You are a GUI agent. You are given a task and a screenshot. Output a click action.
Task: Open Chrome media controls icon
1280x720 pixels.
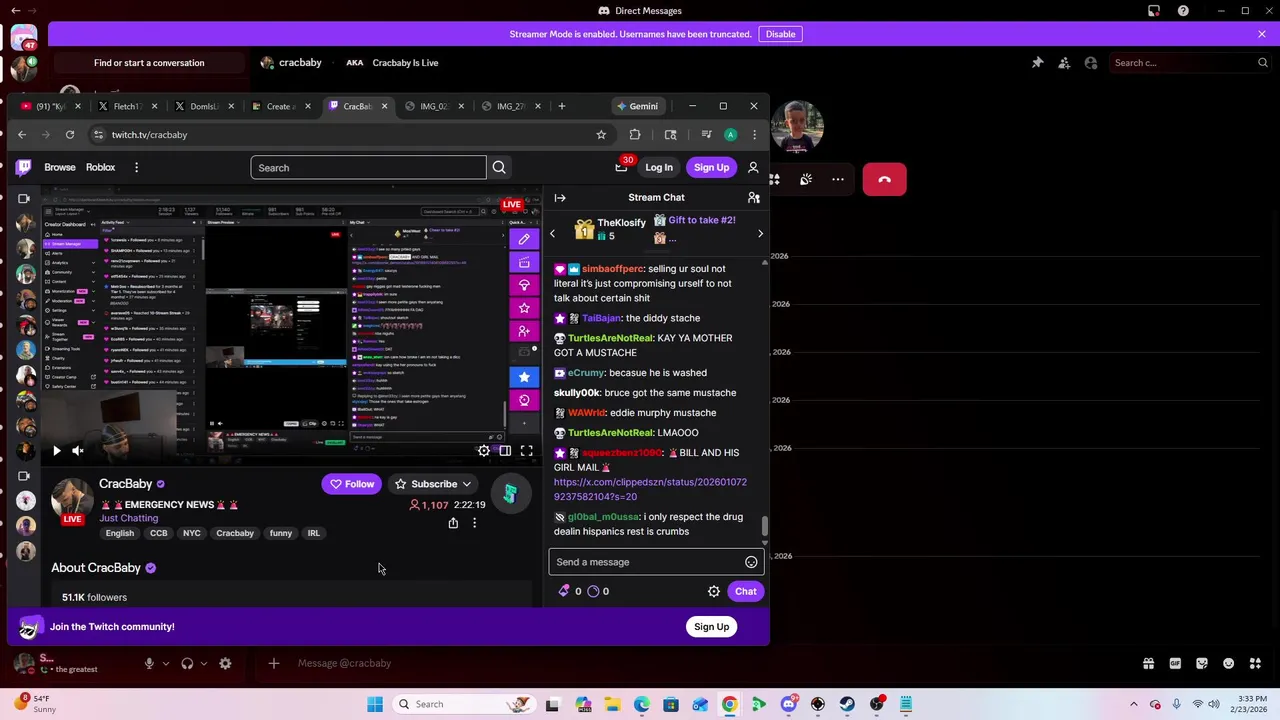(x=706, y=135)
